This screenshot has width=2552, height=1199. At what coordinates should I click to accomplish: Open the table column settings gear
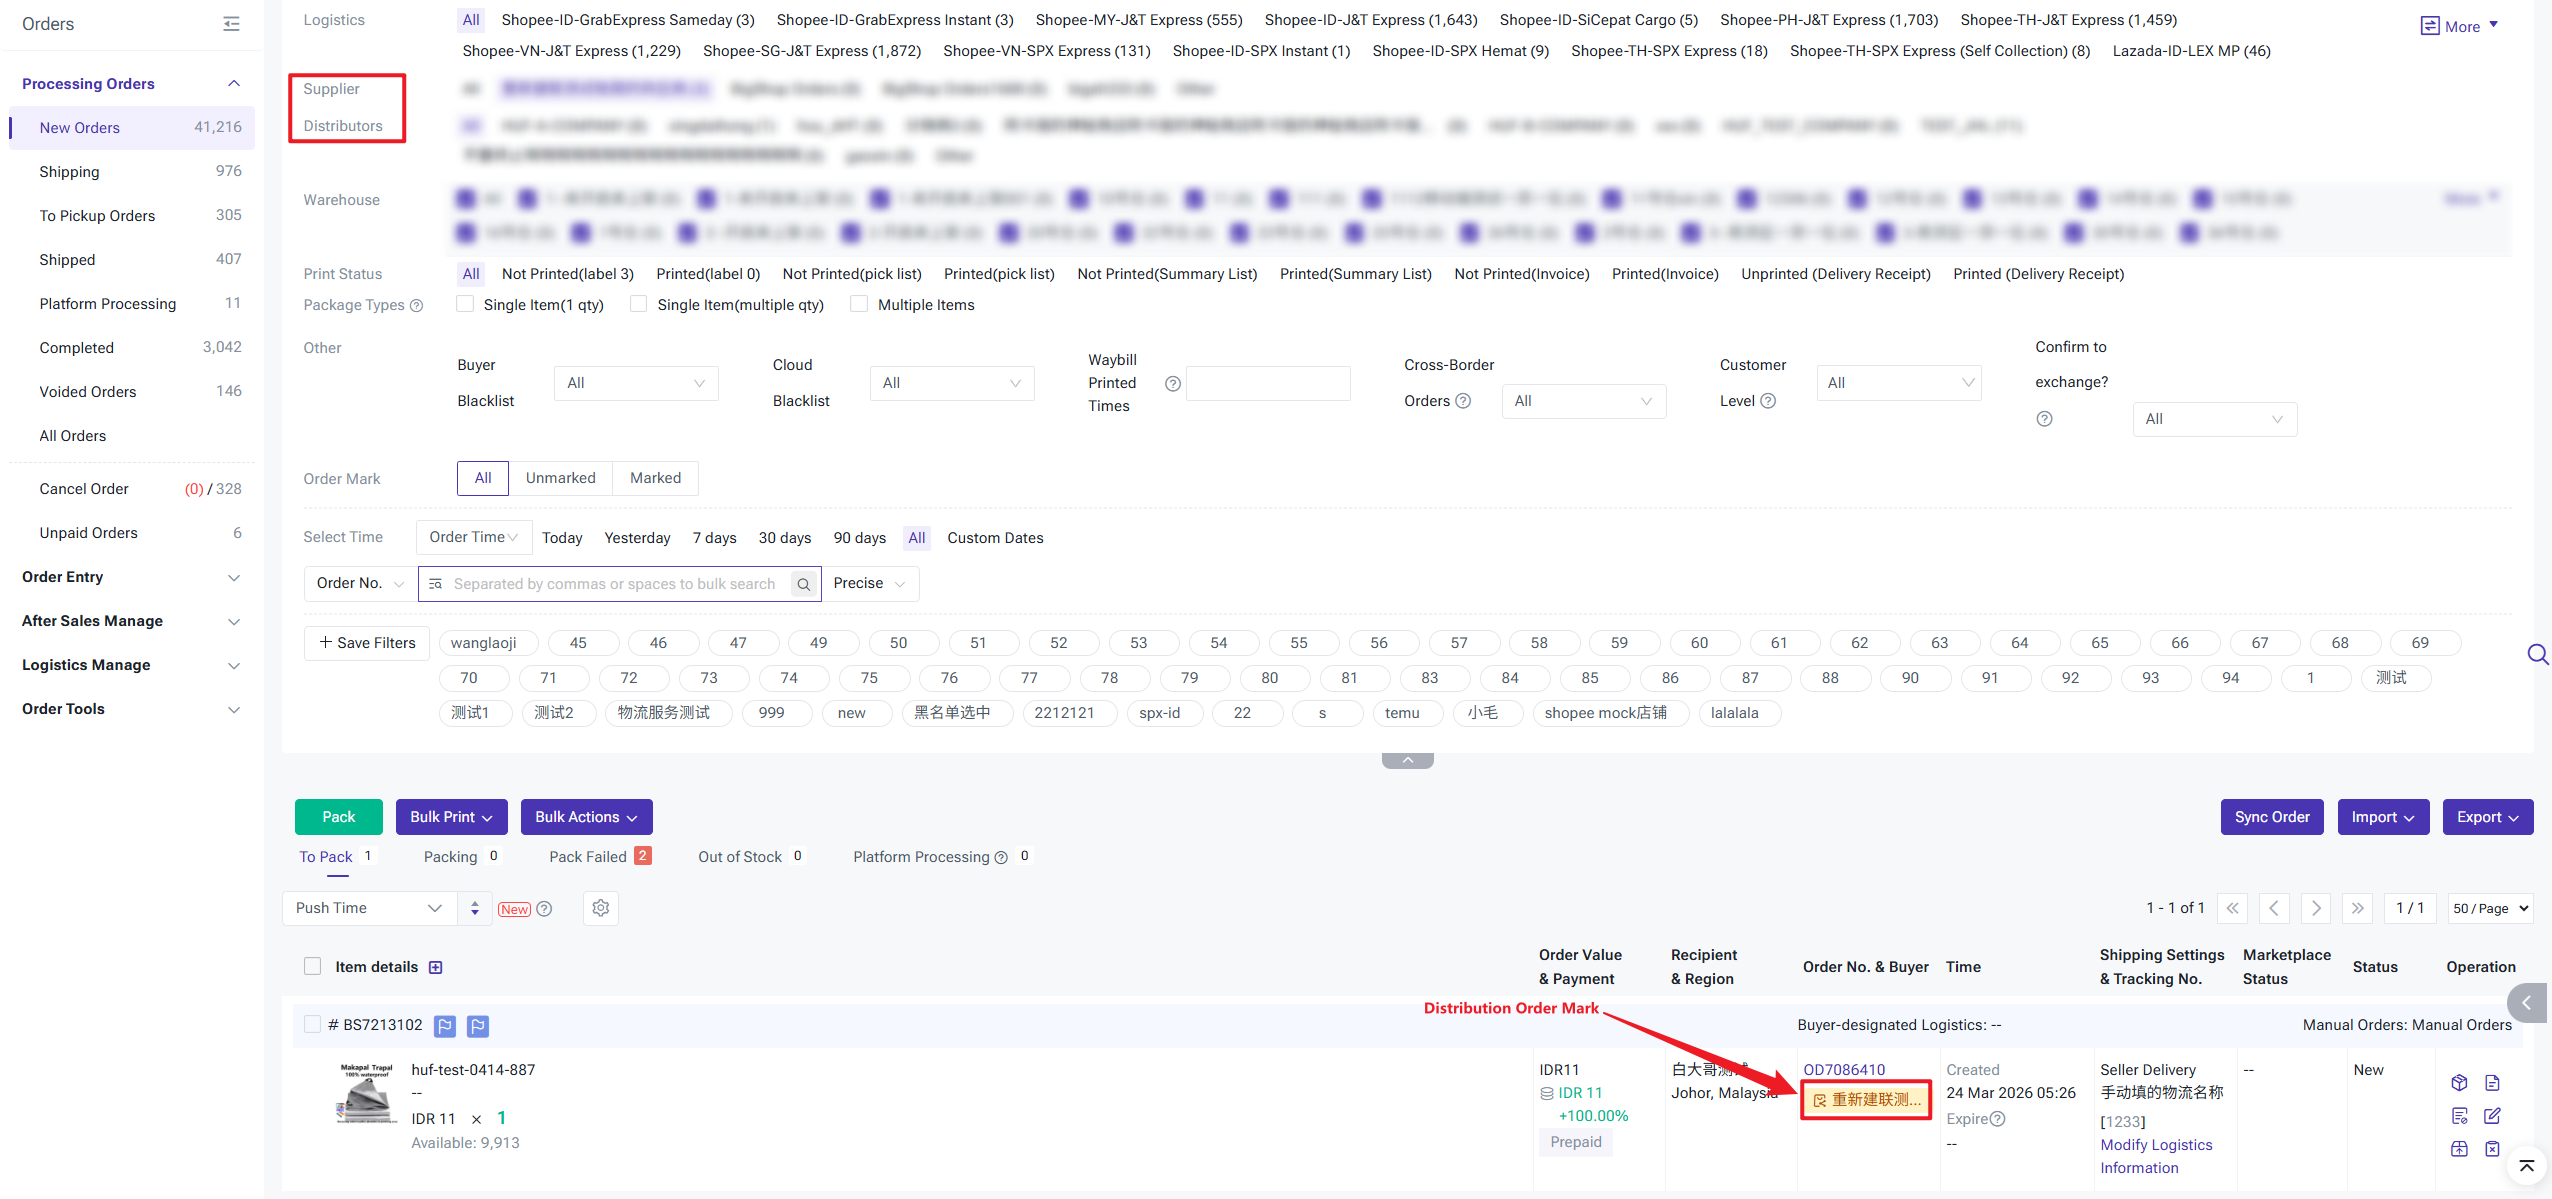coord(600,908)
